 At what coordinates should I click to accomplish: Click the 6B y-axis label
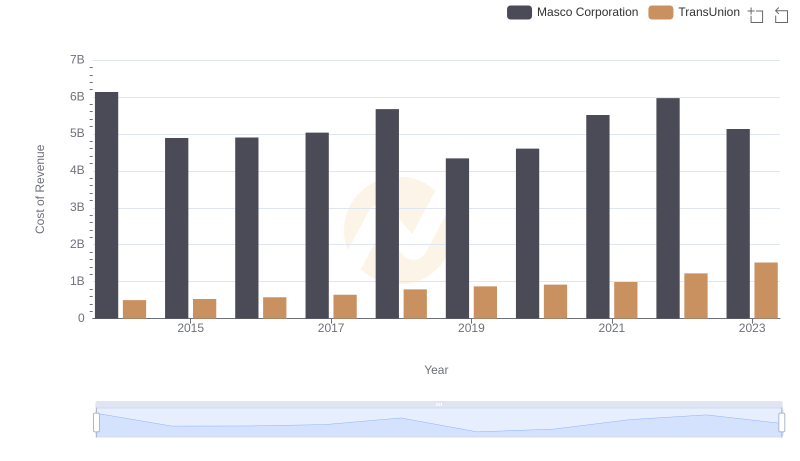coord(77,97)
